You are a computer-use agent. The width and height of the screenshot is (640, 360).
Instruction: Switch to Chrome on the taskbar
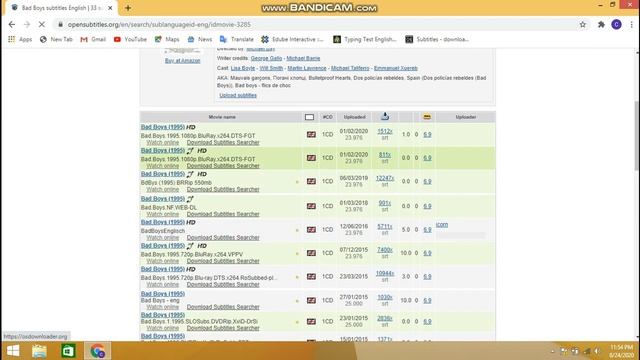tap(98, 351)
